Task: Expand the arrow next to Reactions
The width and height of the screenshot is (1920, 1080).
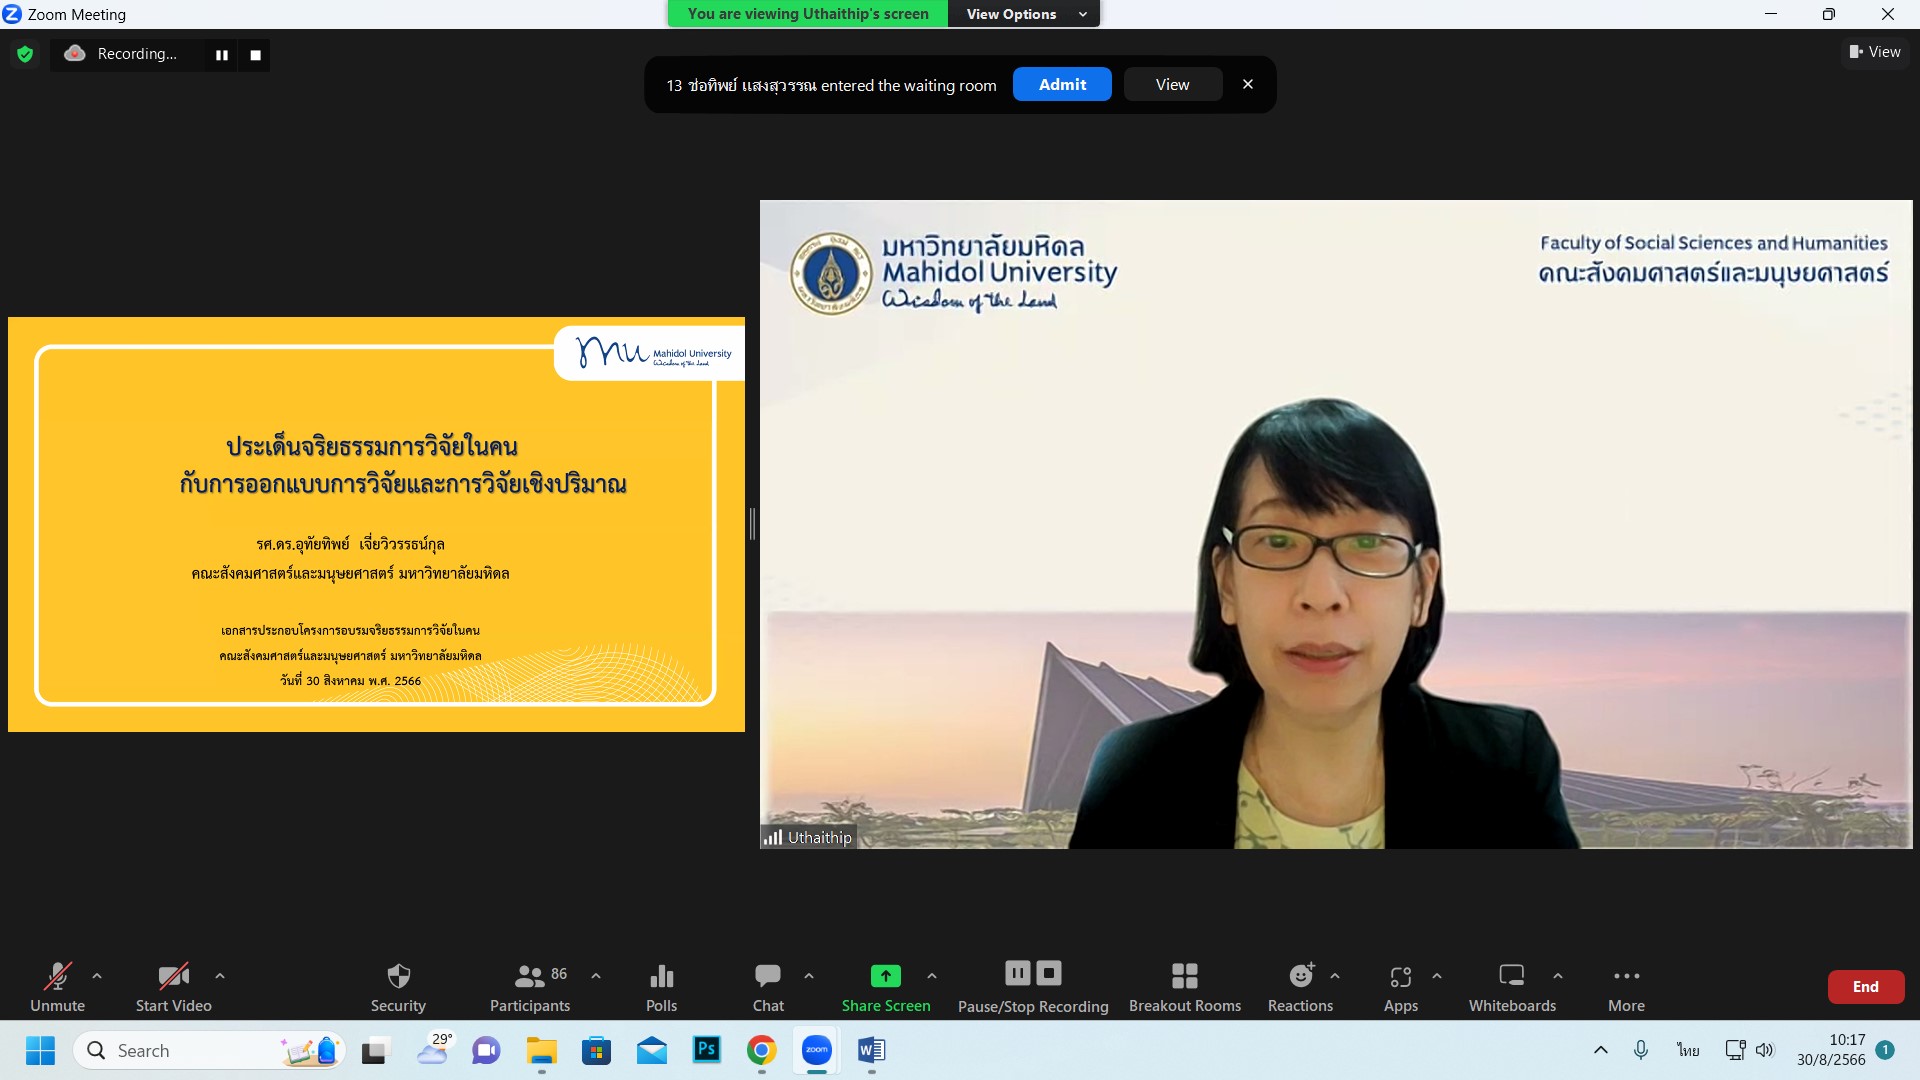Action: (x=1335, y=976)
